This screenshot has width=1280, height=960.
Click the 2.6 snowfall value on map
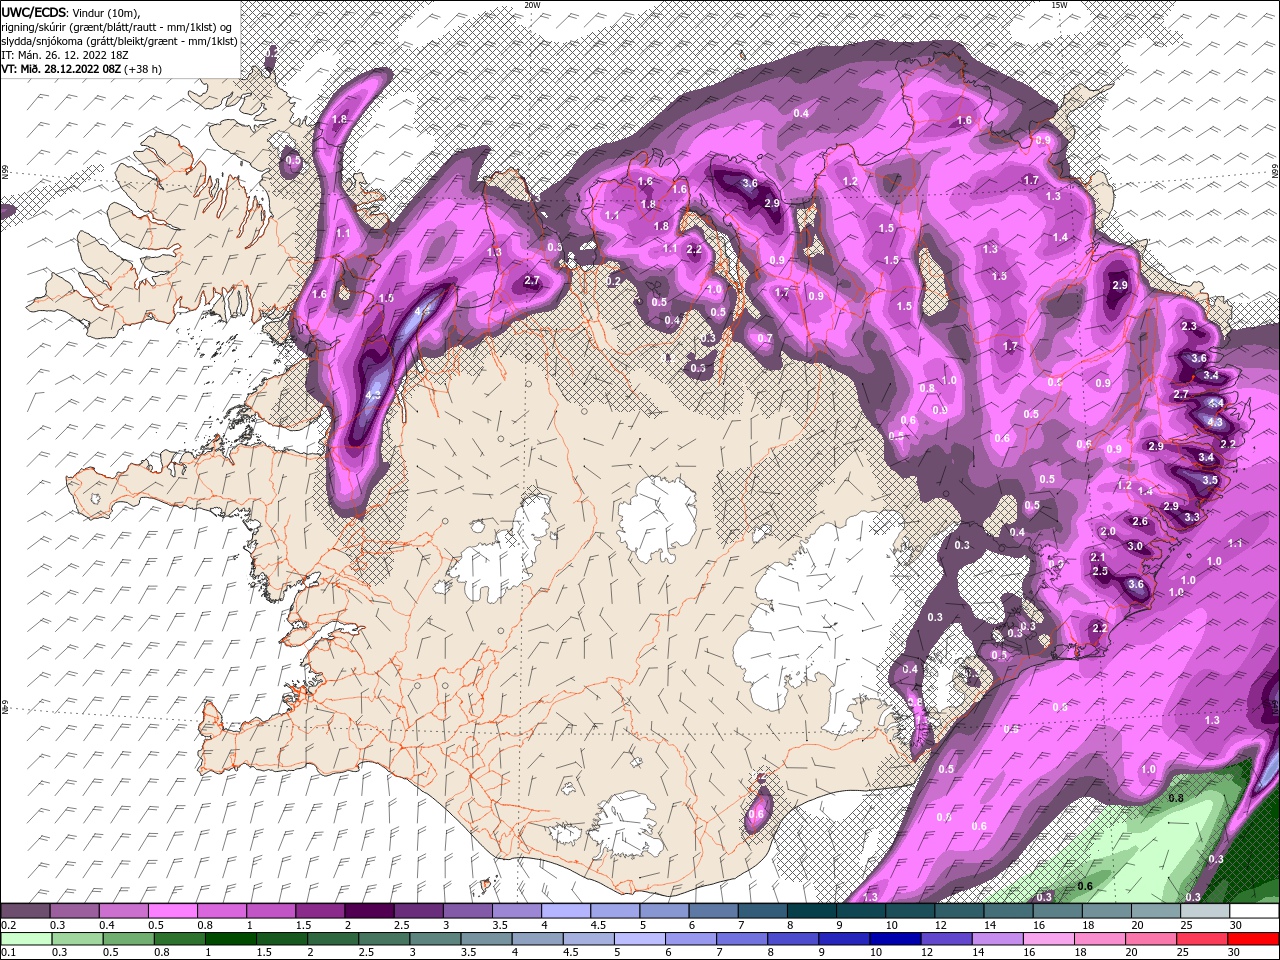(x=1139, y=521)
